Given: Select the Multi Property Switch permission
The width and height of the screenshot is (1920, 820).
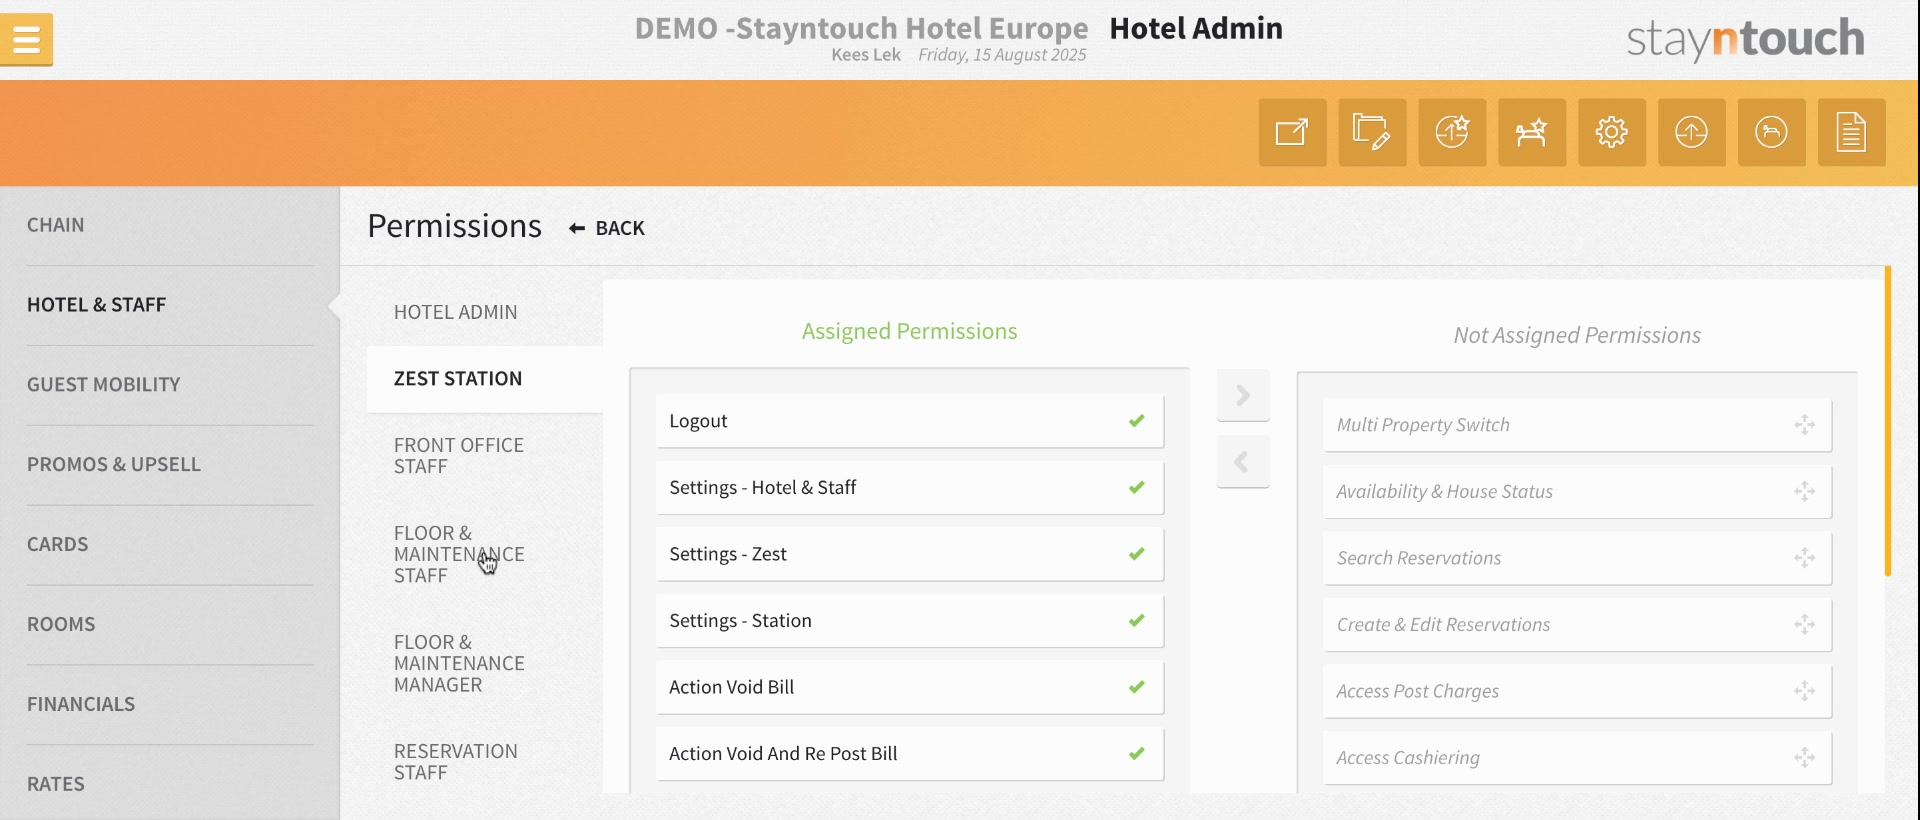Looking at the screenshot, I should (1577, 425).
